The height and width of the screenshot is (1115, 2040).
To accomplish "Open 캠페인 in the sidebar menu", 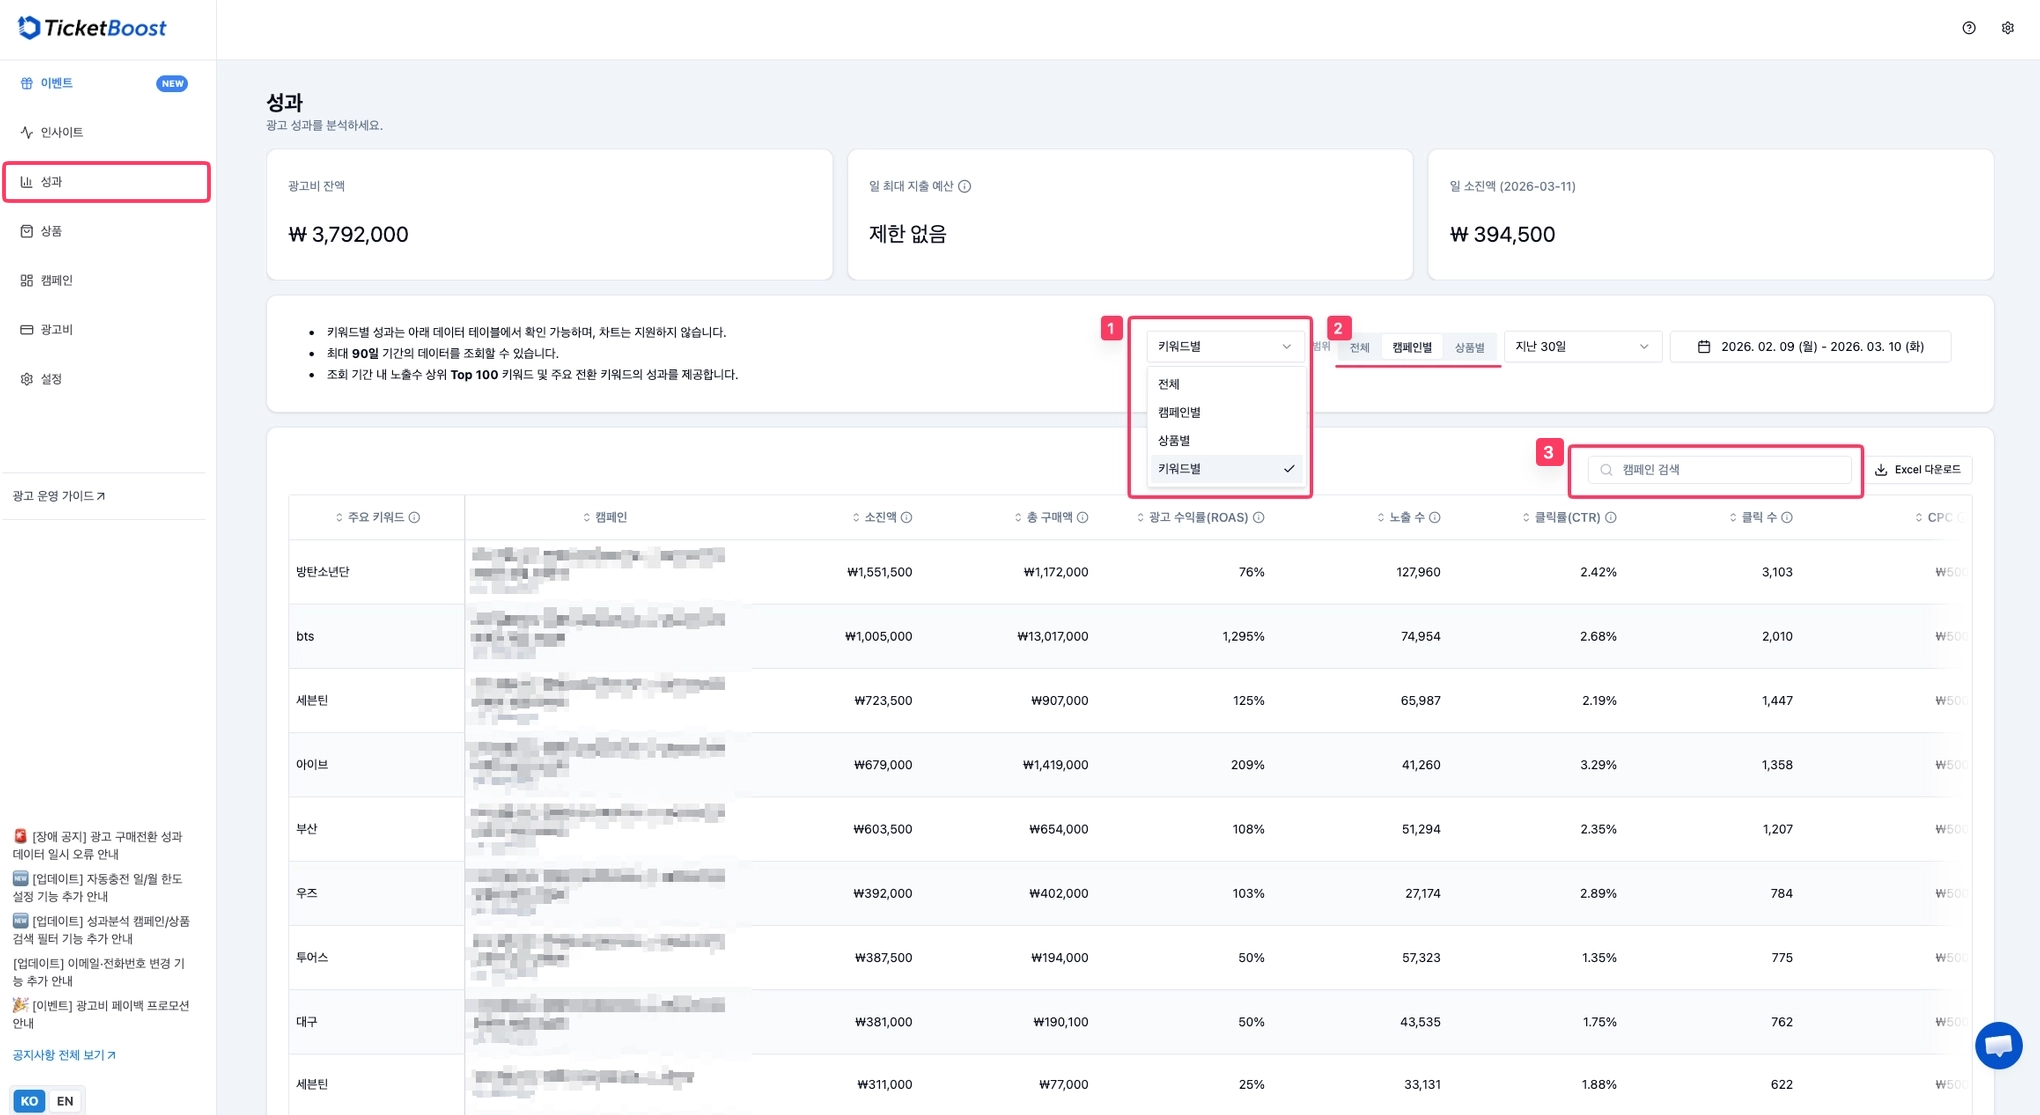I will [x=57, y=280].
